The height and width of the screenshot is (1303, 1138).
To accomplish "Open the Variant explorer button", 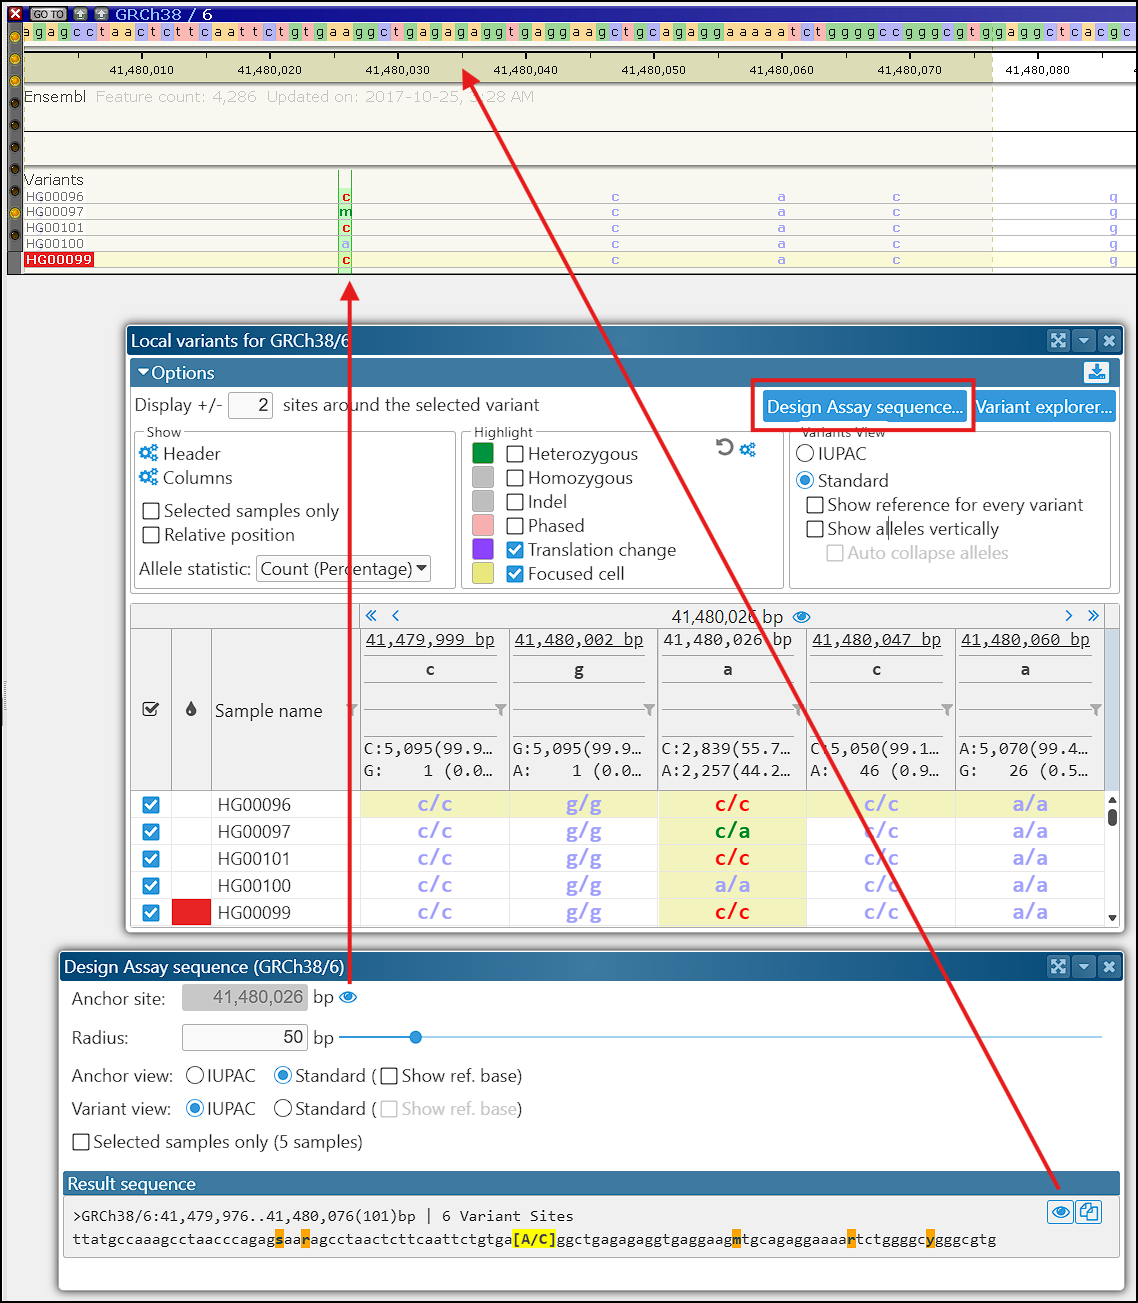I will pyautogui.click(x=1044, y=407).
